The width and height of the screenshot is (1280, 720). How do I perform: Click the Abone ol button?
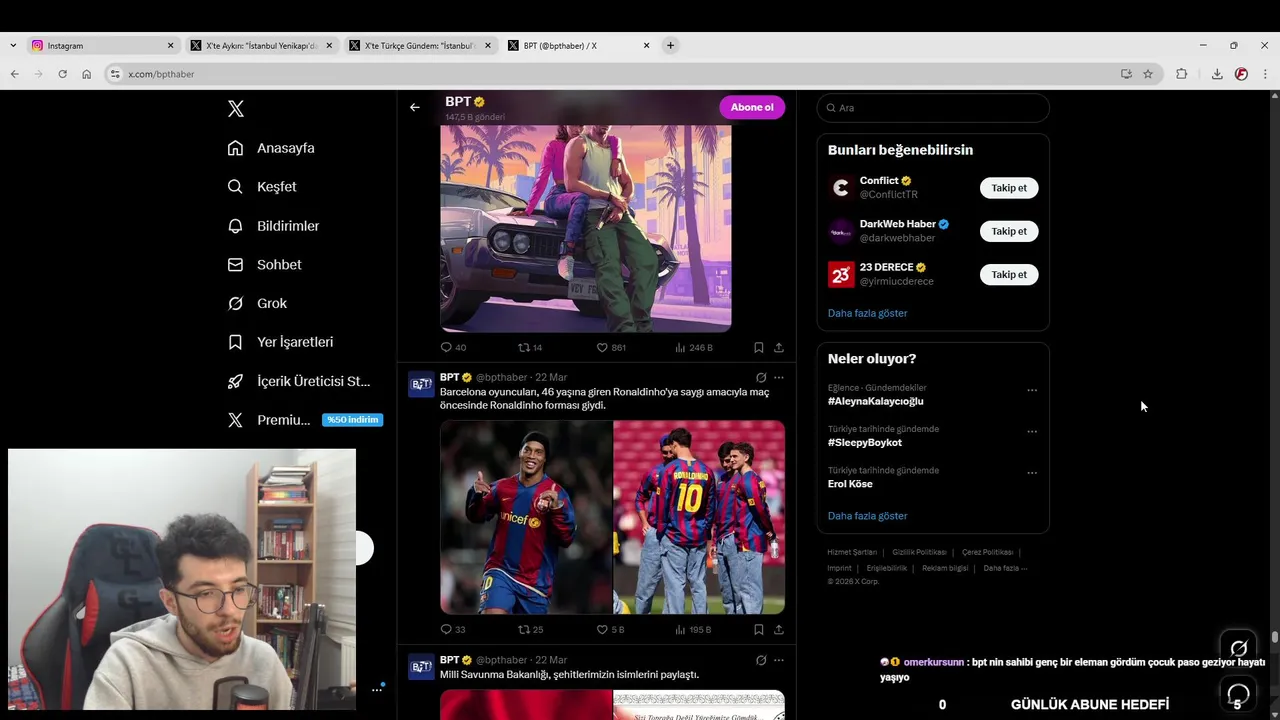pos(752,107)
